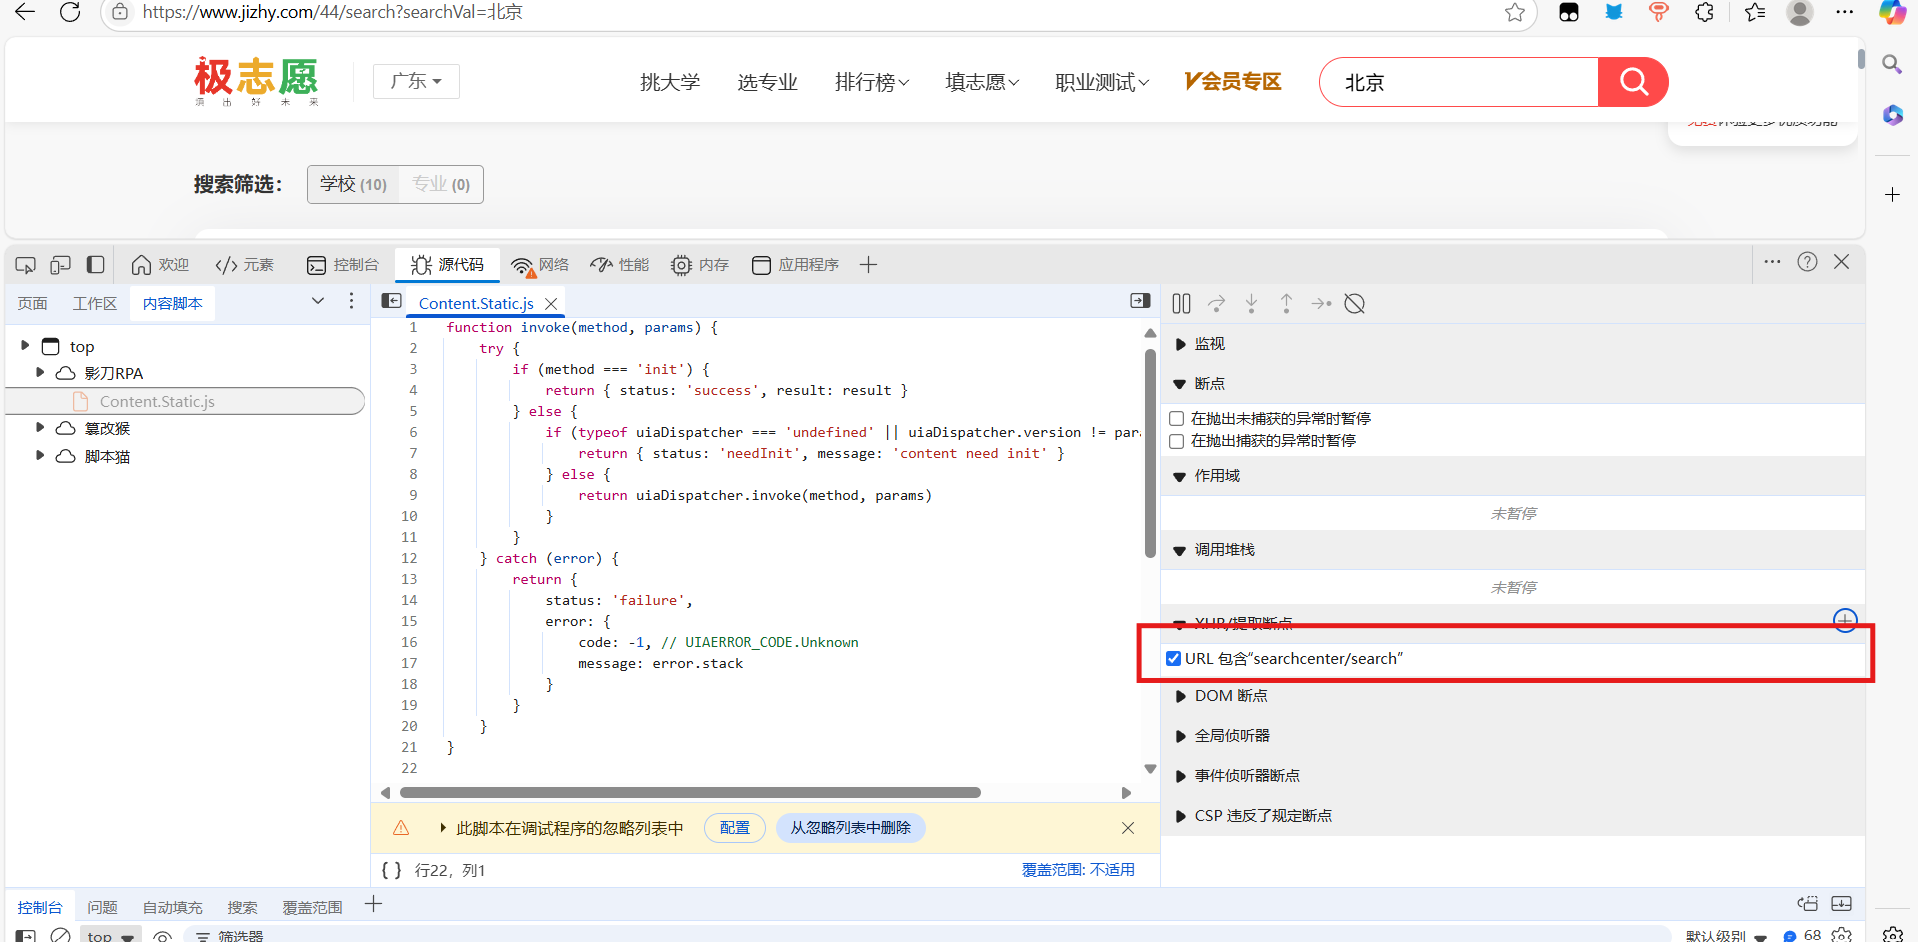Click step into function icon
Image resolution: width=1918 pixels, height=942 pixels.
tap(1251, 303)
